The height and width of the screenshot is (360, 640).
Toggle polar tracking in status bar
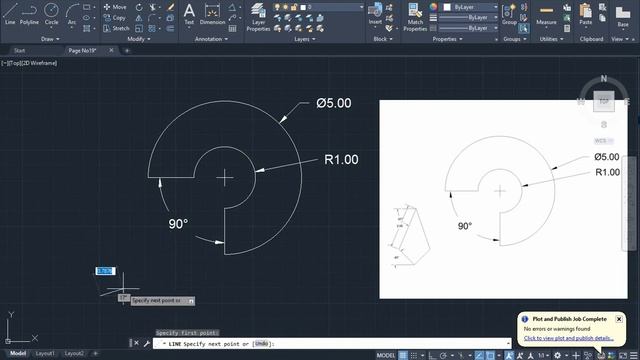tap(443, 356)
